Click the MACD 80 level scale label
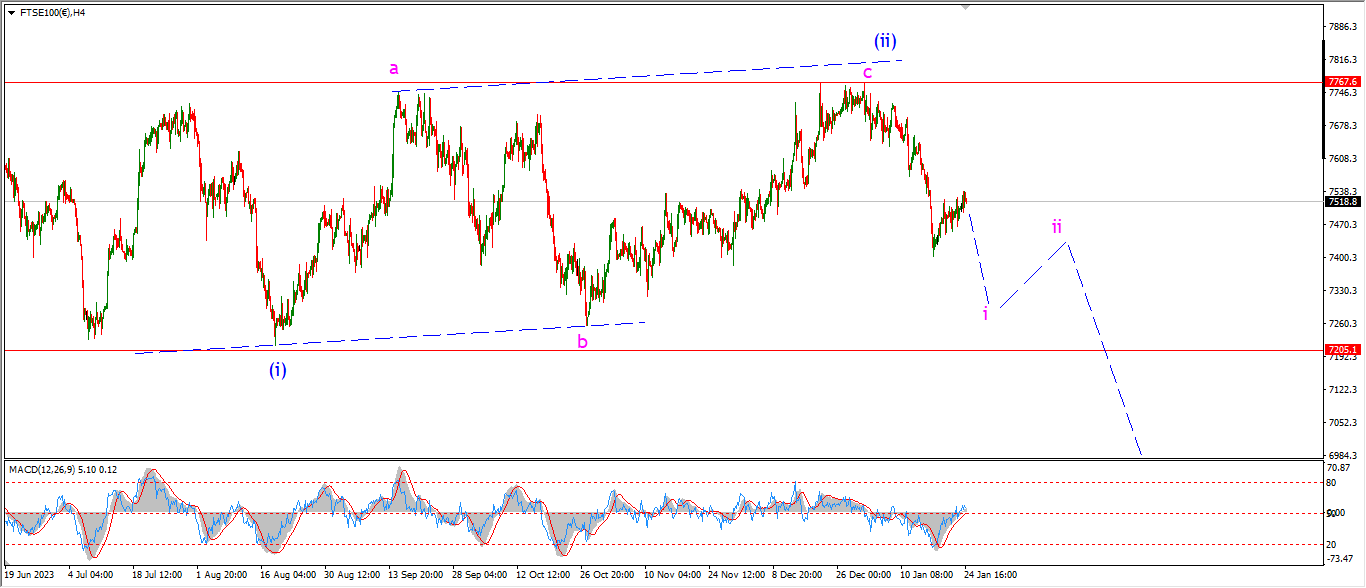Image resolution: width=1366 pixels, height=588 pixels. coord(1333,483)
